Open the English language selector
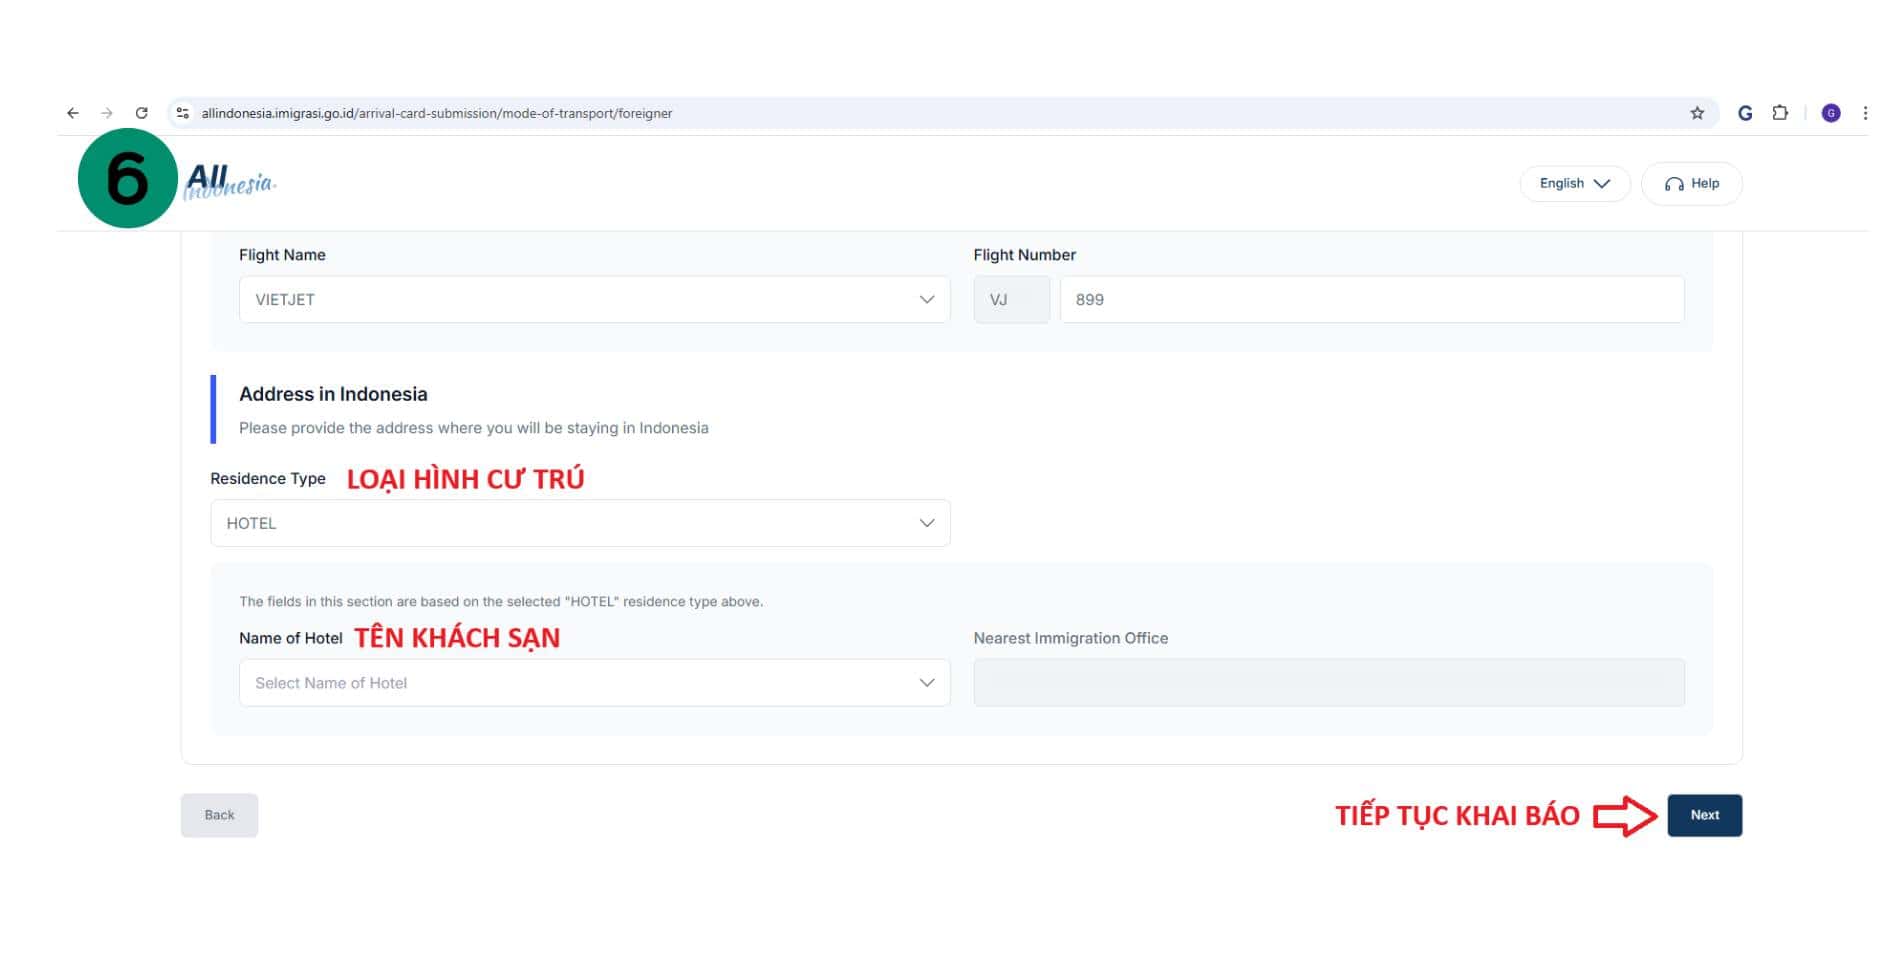Image resolution: width=1897 pixels, height=958 pixels. click(1574, 184)
